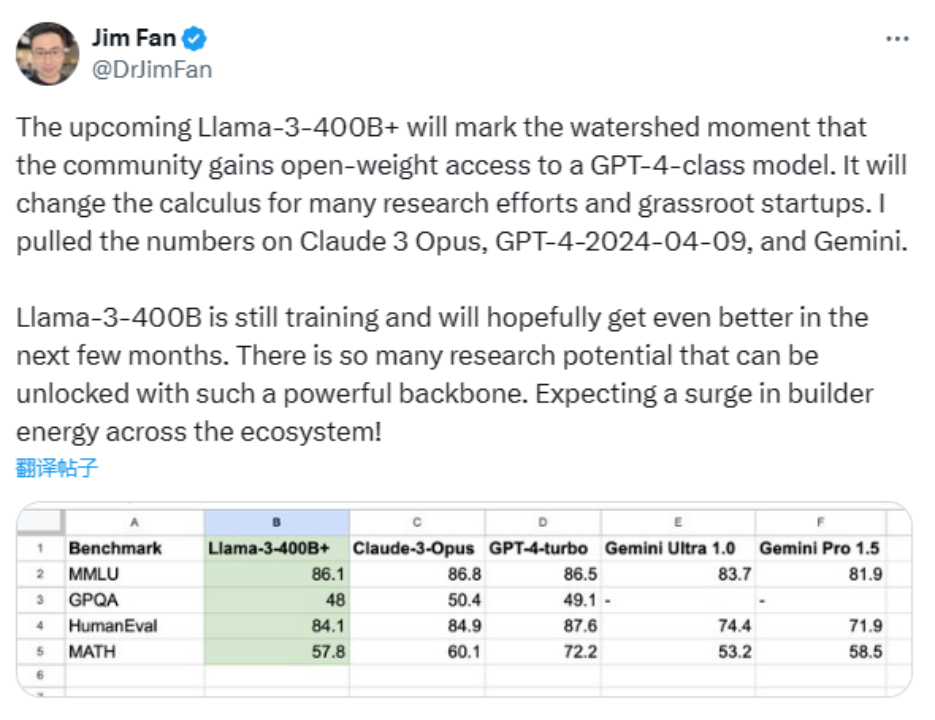Click the Gemini Ultra 1.0 header cell

(x=676, y=548)
